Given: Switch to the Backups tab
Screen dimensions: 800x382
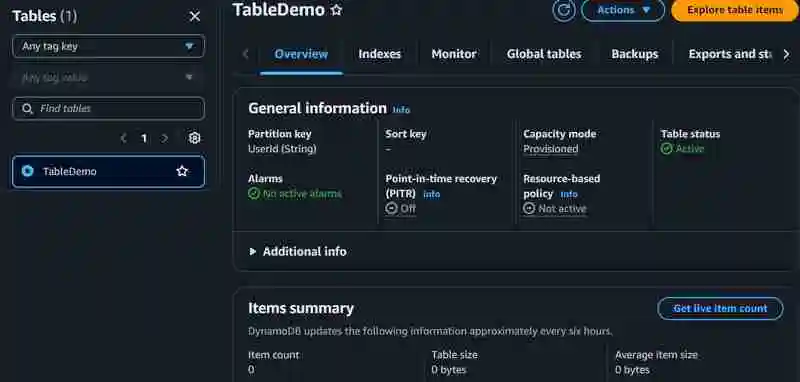Looking at the screenshot, I should (x=635, y=54).
